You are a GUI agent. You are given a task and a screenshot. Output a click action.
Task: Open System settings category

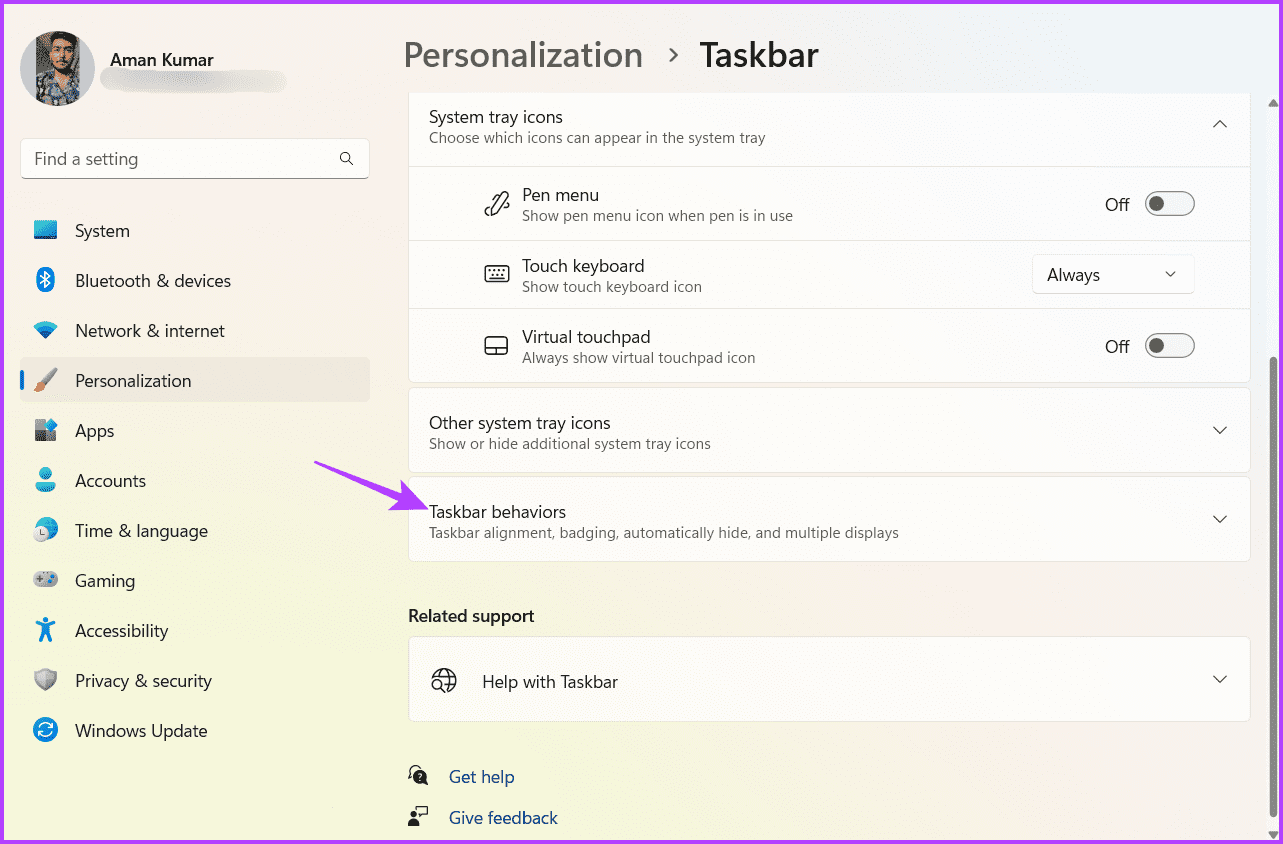(x=195, y=231)
